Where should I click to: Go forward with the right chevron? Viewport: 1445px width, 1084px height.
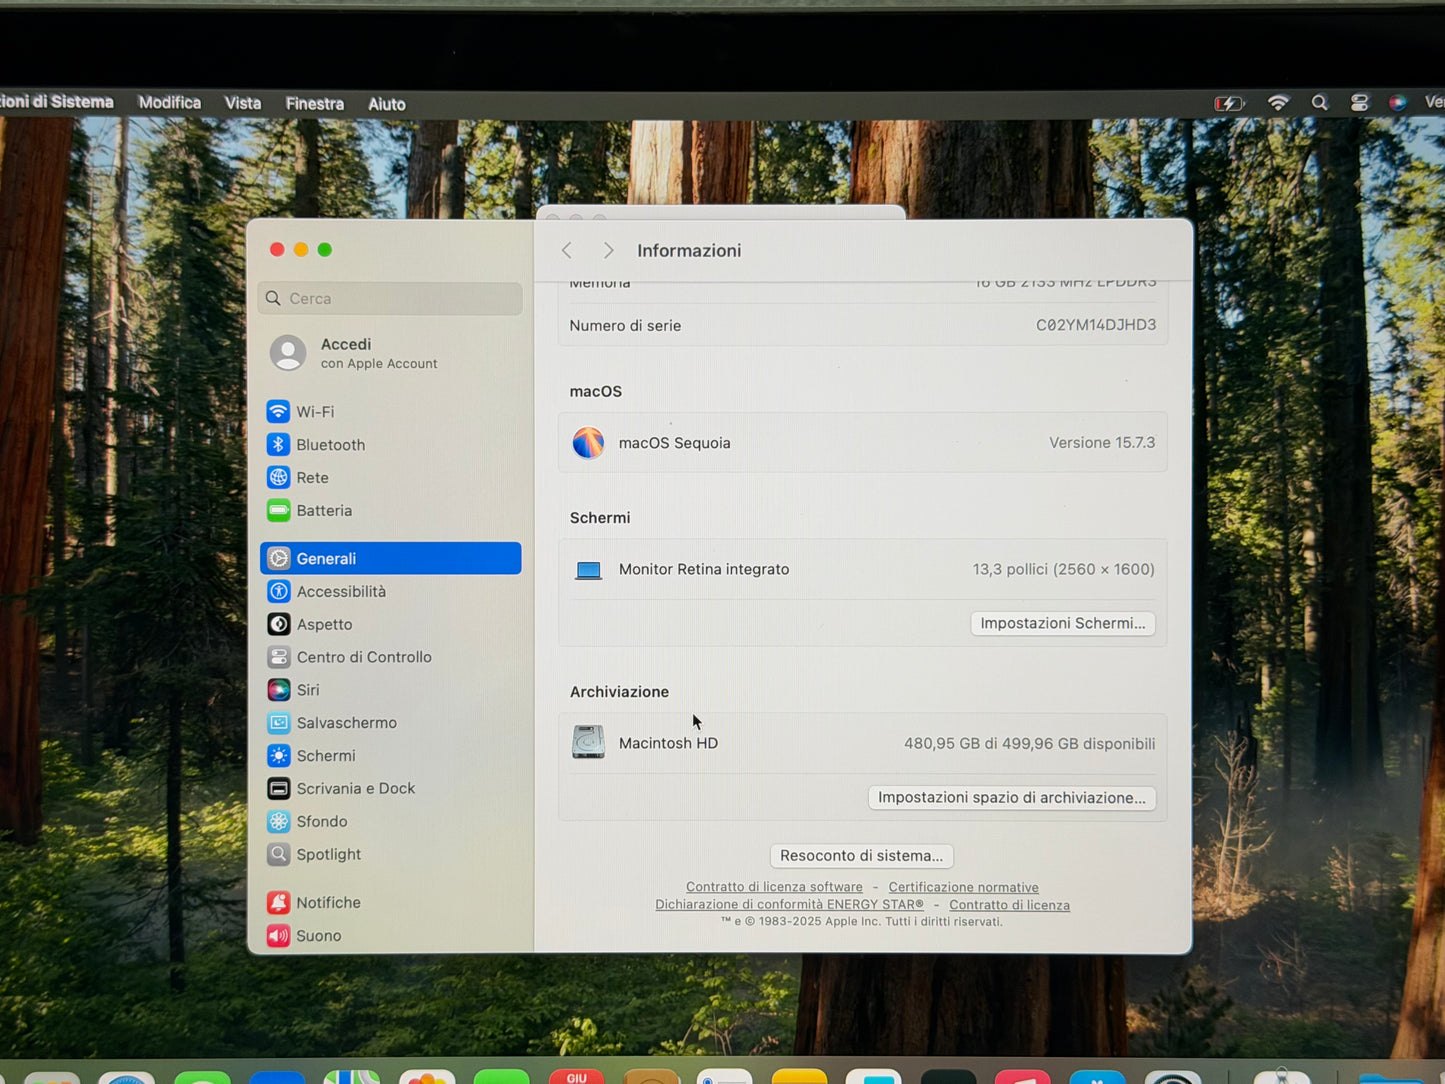(x=608, y=250)
